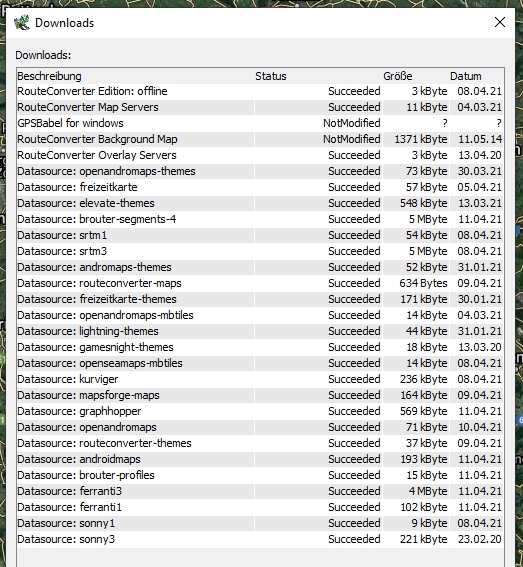Image resolution: width=523 pixels, height=567 pixels.
Task: Select Datasource: brouter-profiles row
Action: coord(260,476)
